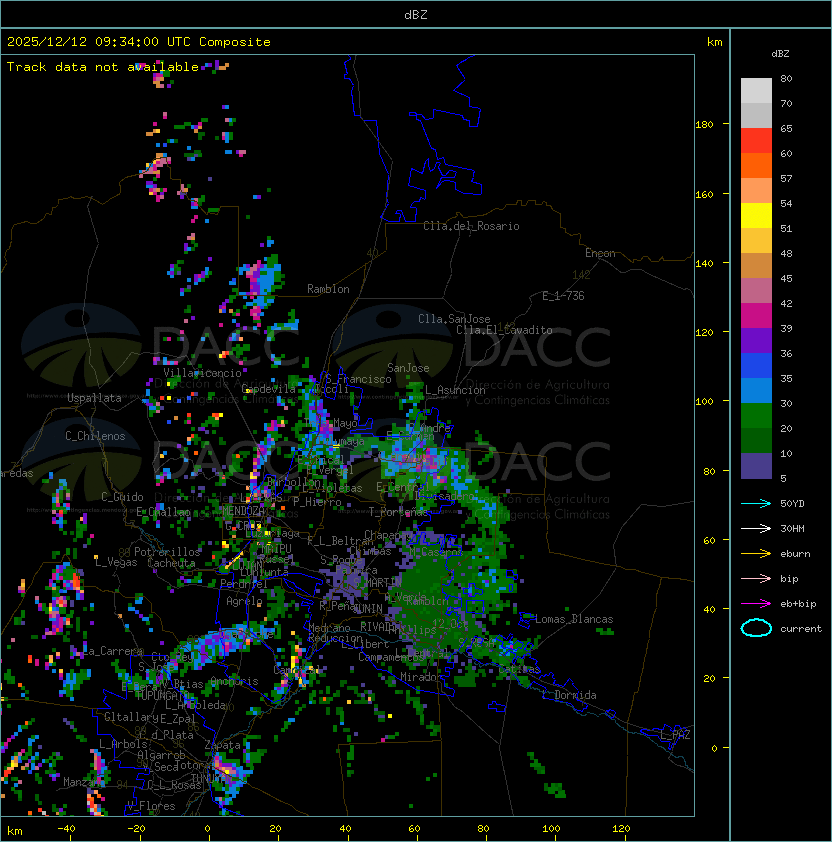Pick the slate-purple bottom swatch of dBZ scale

pos(756,466)
